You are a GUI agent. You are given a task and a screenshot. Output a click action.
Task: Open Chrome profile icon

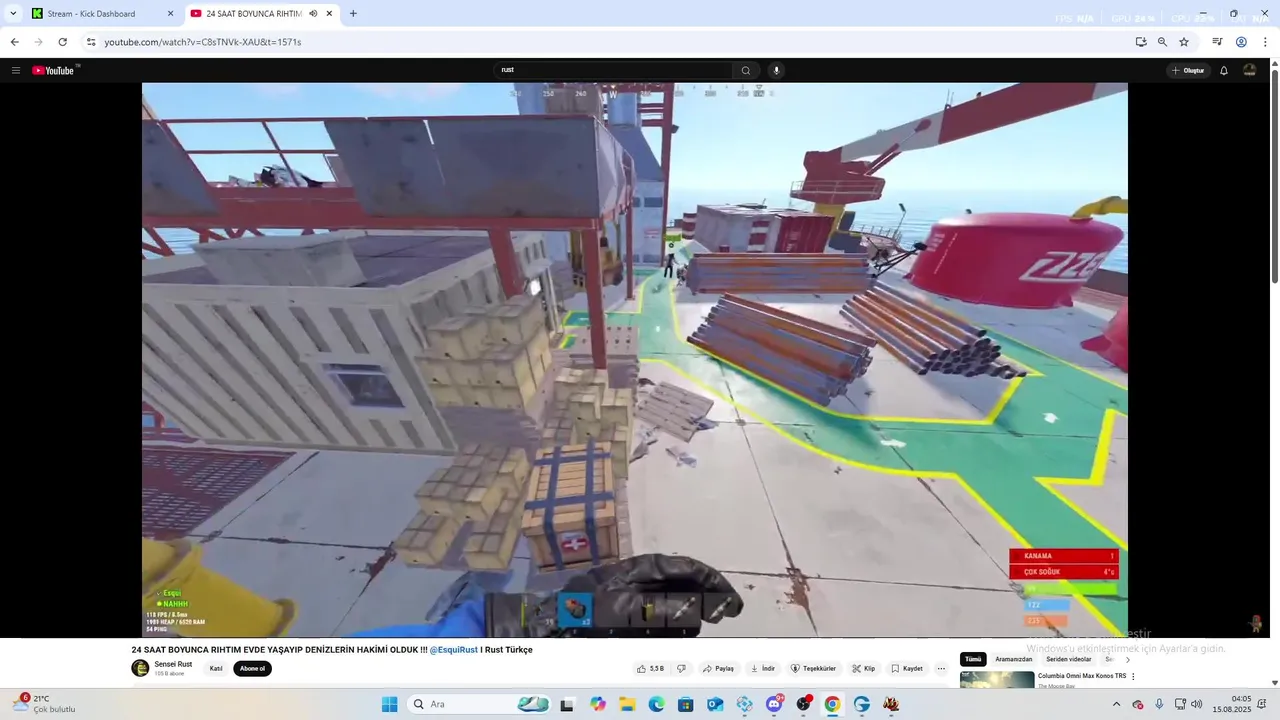pos(1241,42)
